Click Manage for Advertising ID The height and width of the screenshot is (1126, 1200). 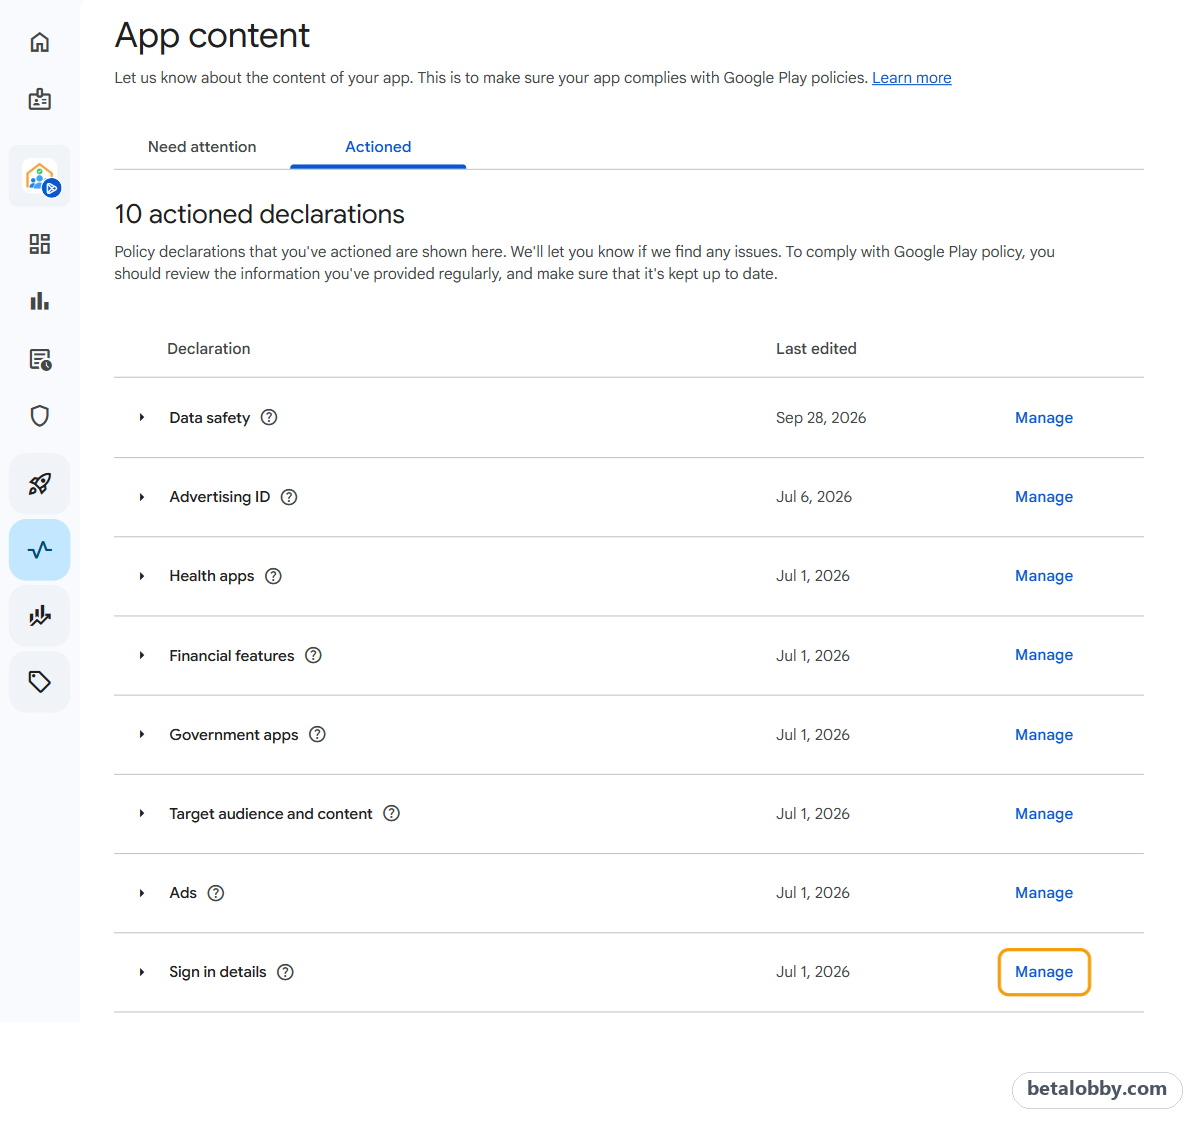pos(1044,497)
